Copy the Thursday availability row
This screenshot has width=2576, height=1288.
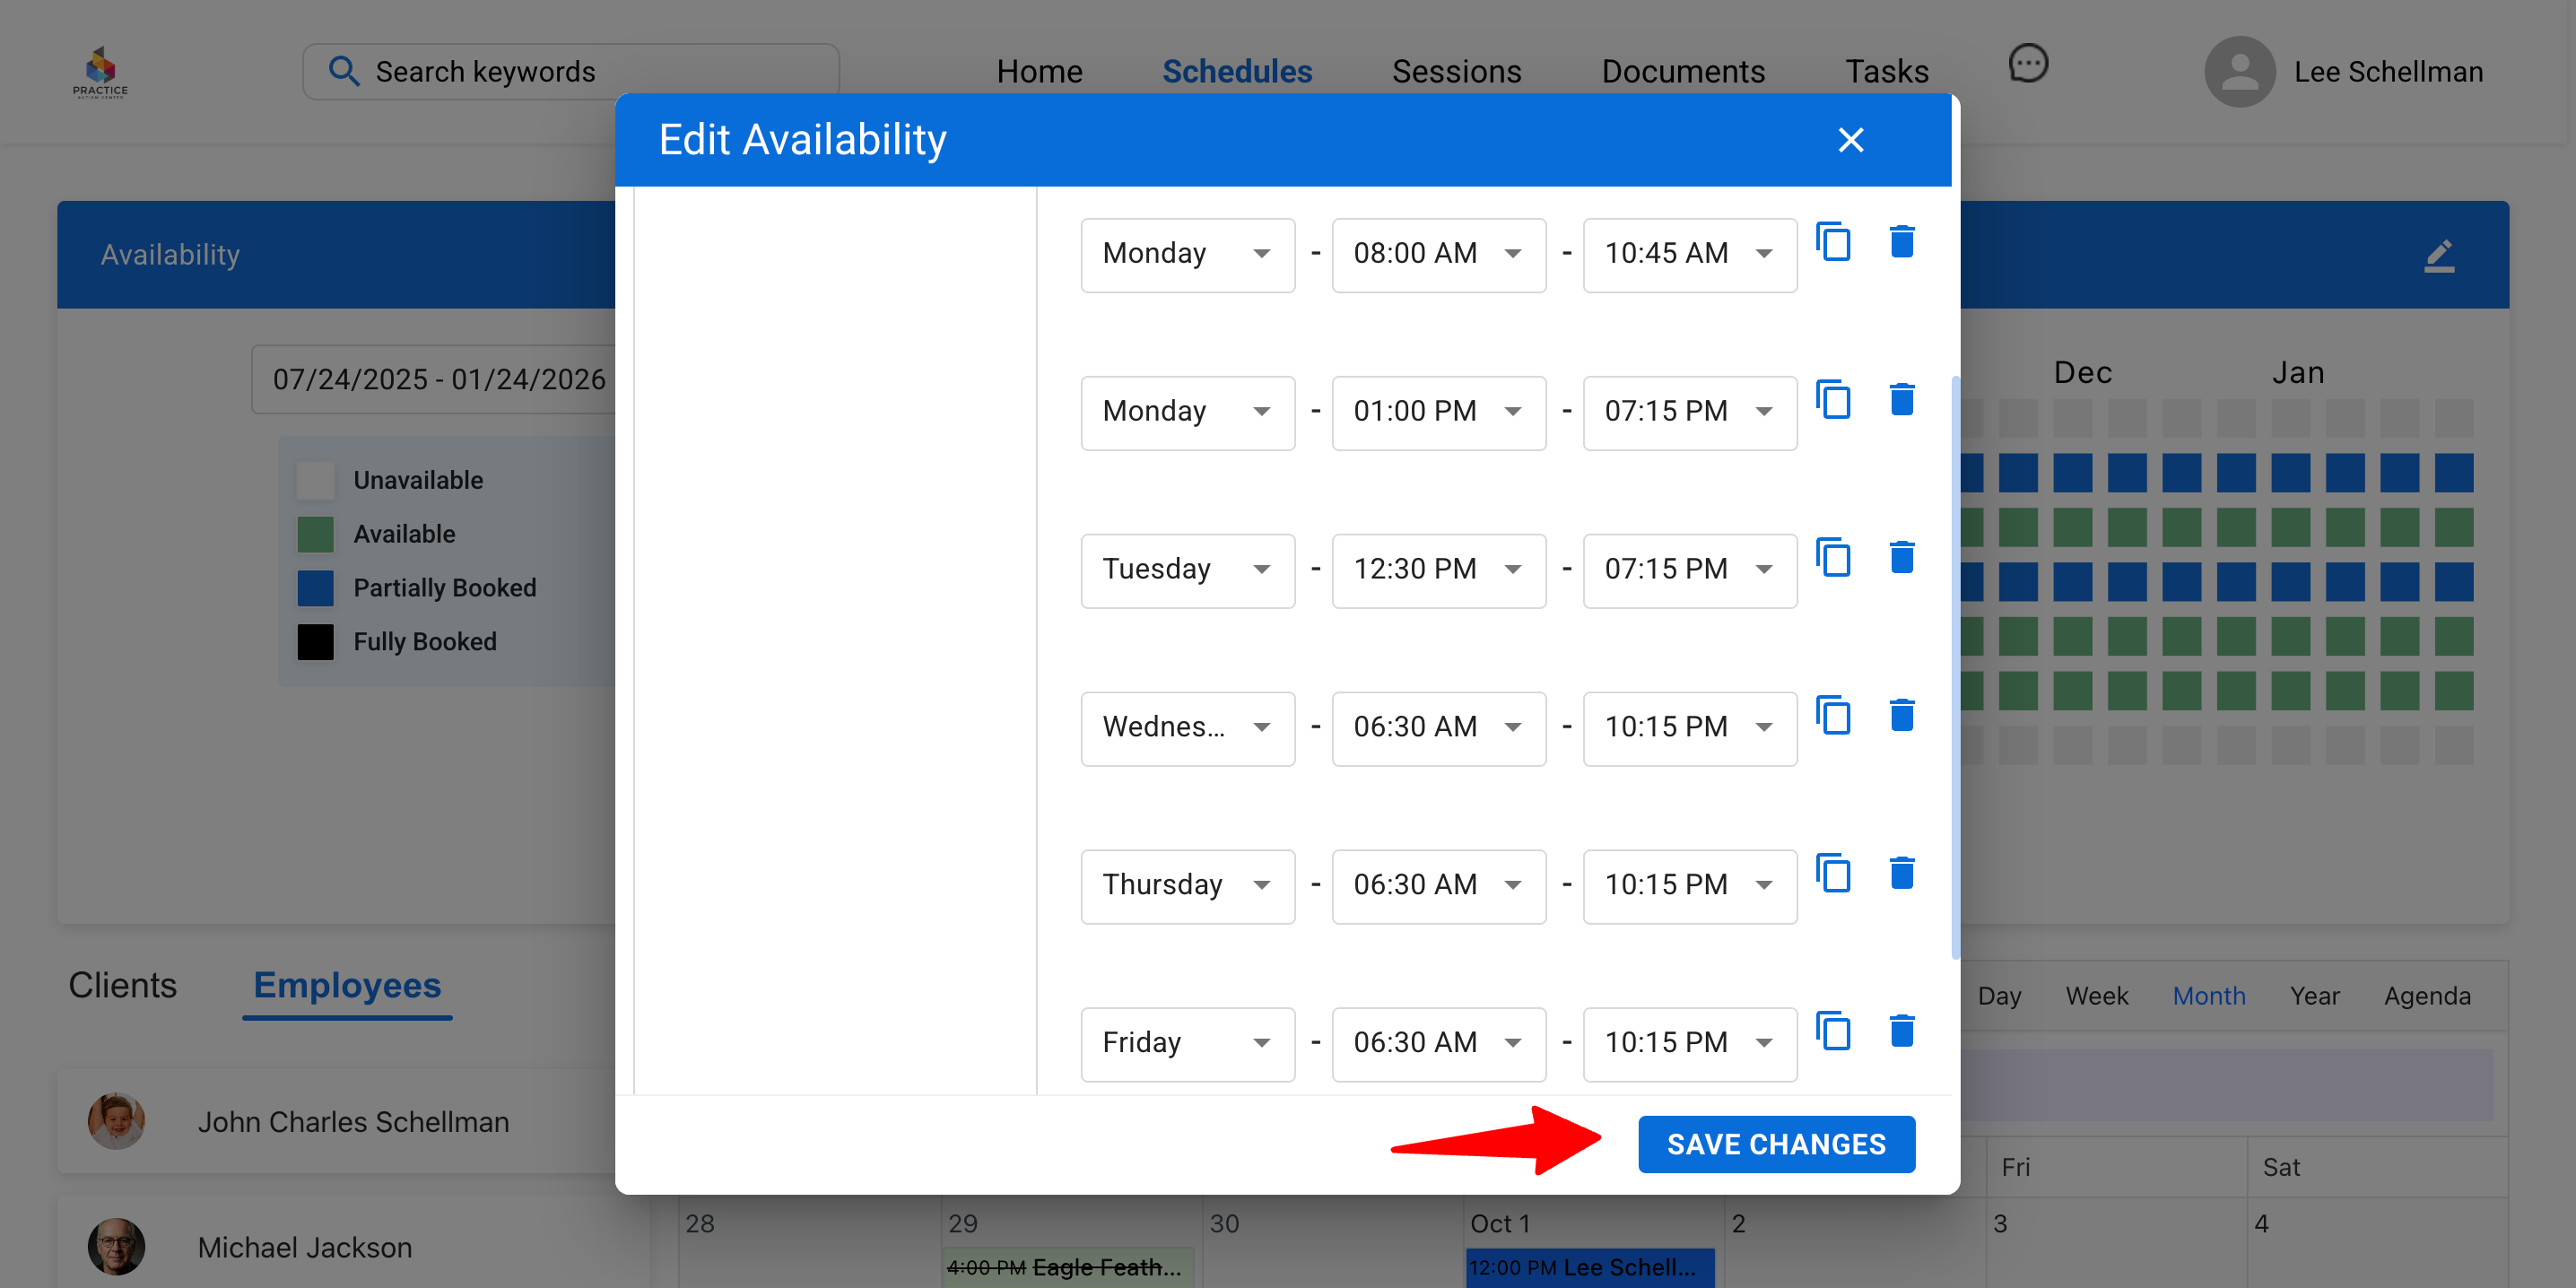[1833, 874]
